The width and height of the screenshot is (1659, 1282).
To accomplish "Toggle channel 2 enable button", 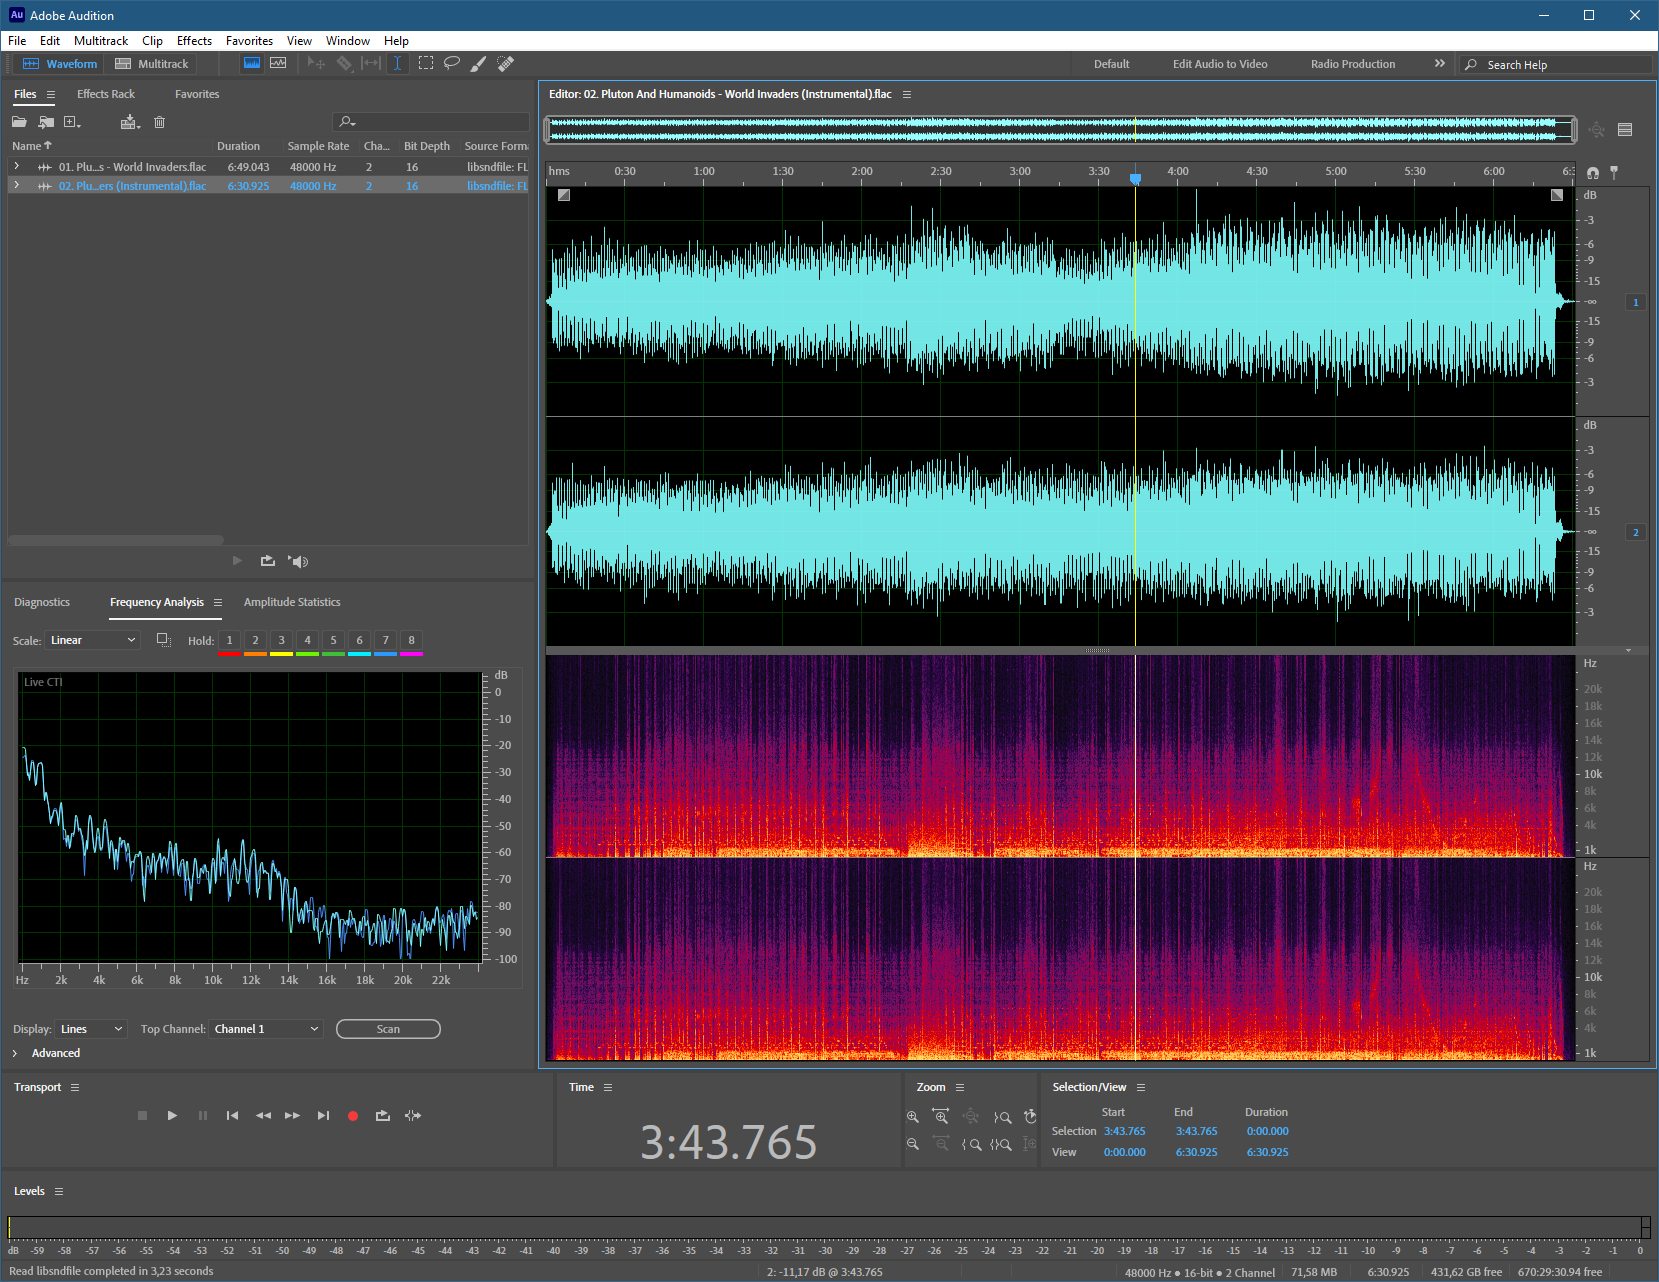I will pos(1636,532).
